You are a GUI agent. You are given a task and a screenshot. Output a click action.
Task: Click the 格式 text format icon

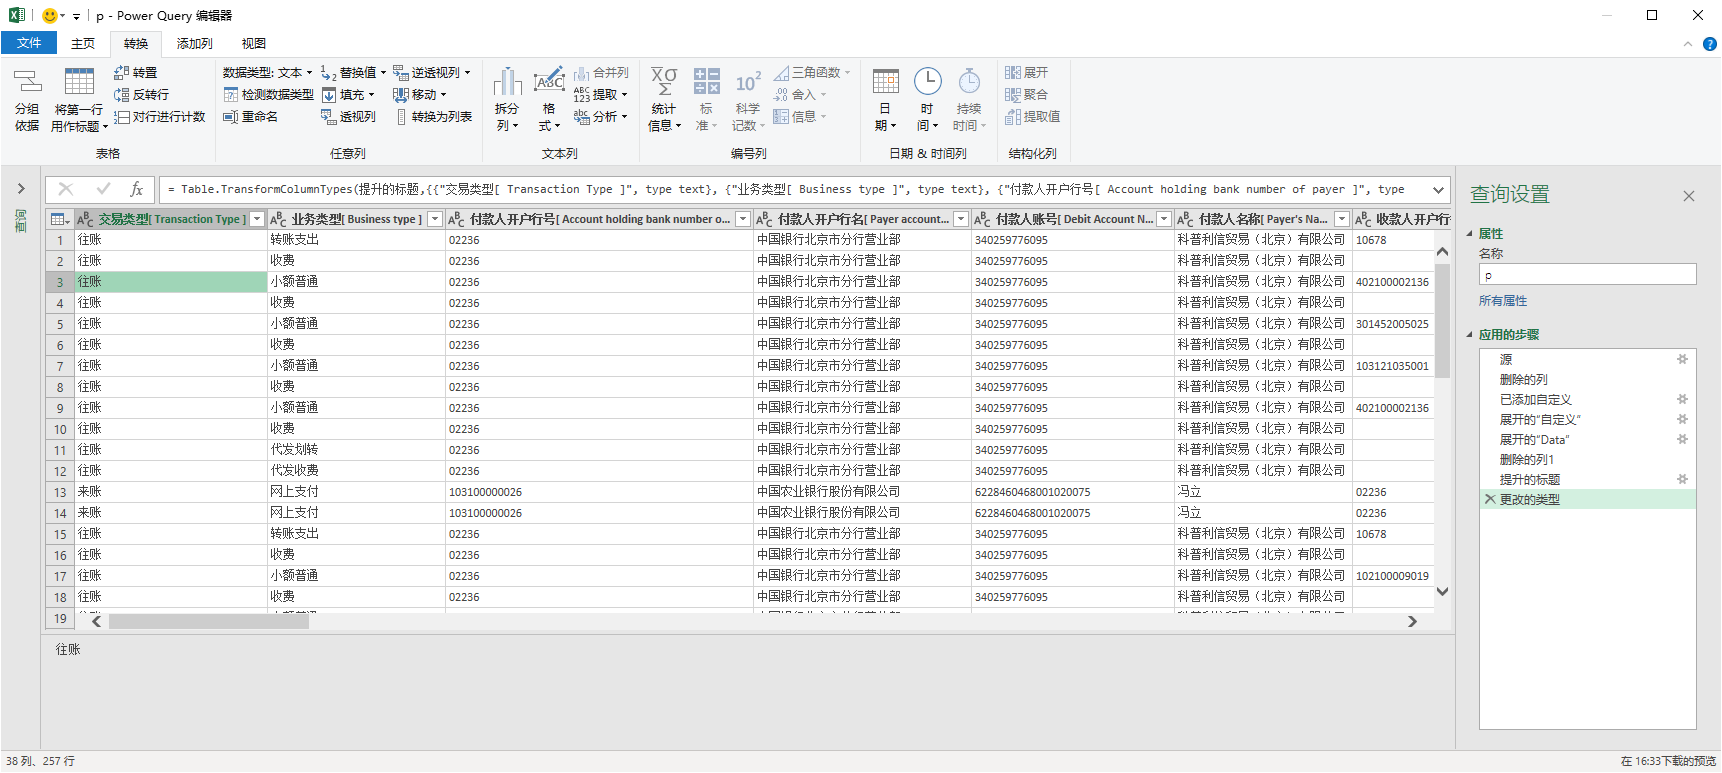(549, 82)
